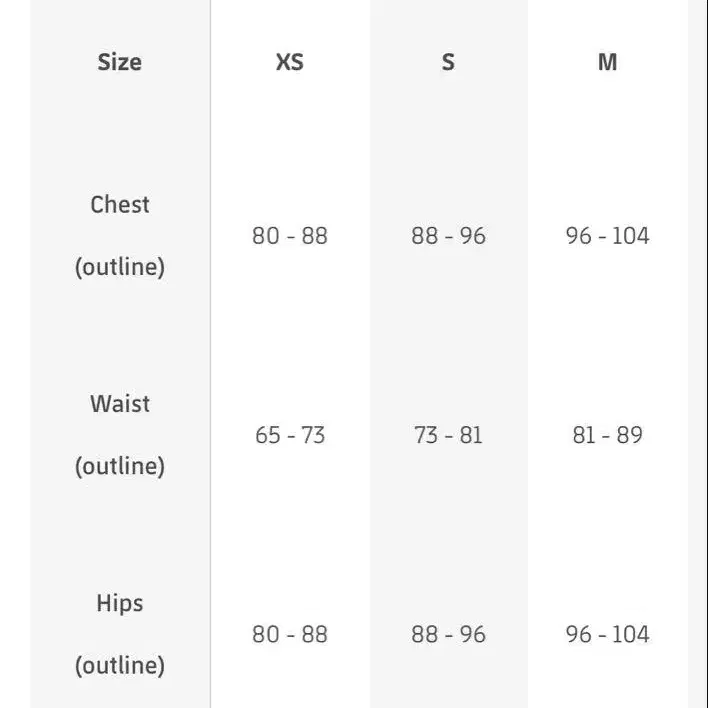Select XS waist value 65 - 73
This screenshot has width=708, height=708.
point(290,435)
